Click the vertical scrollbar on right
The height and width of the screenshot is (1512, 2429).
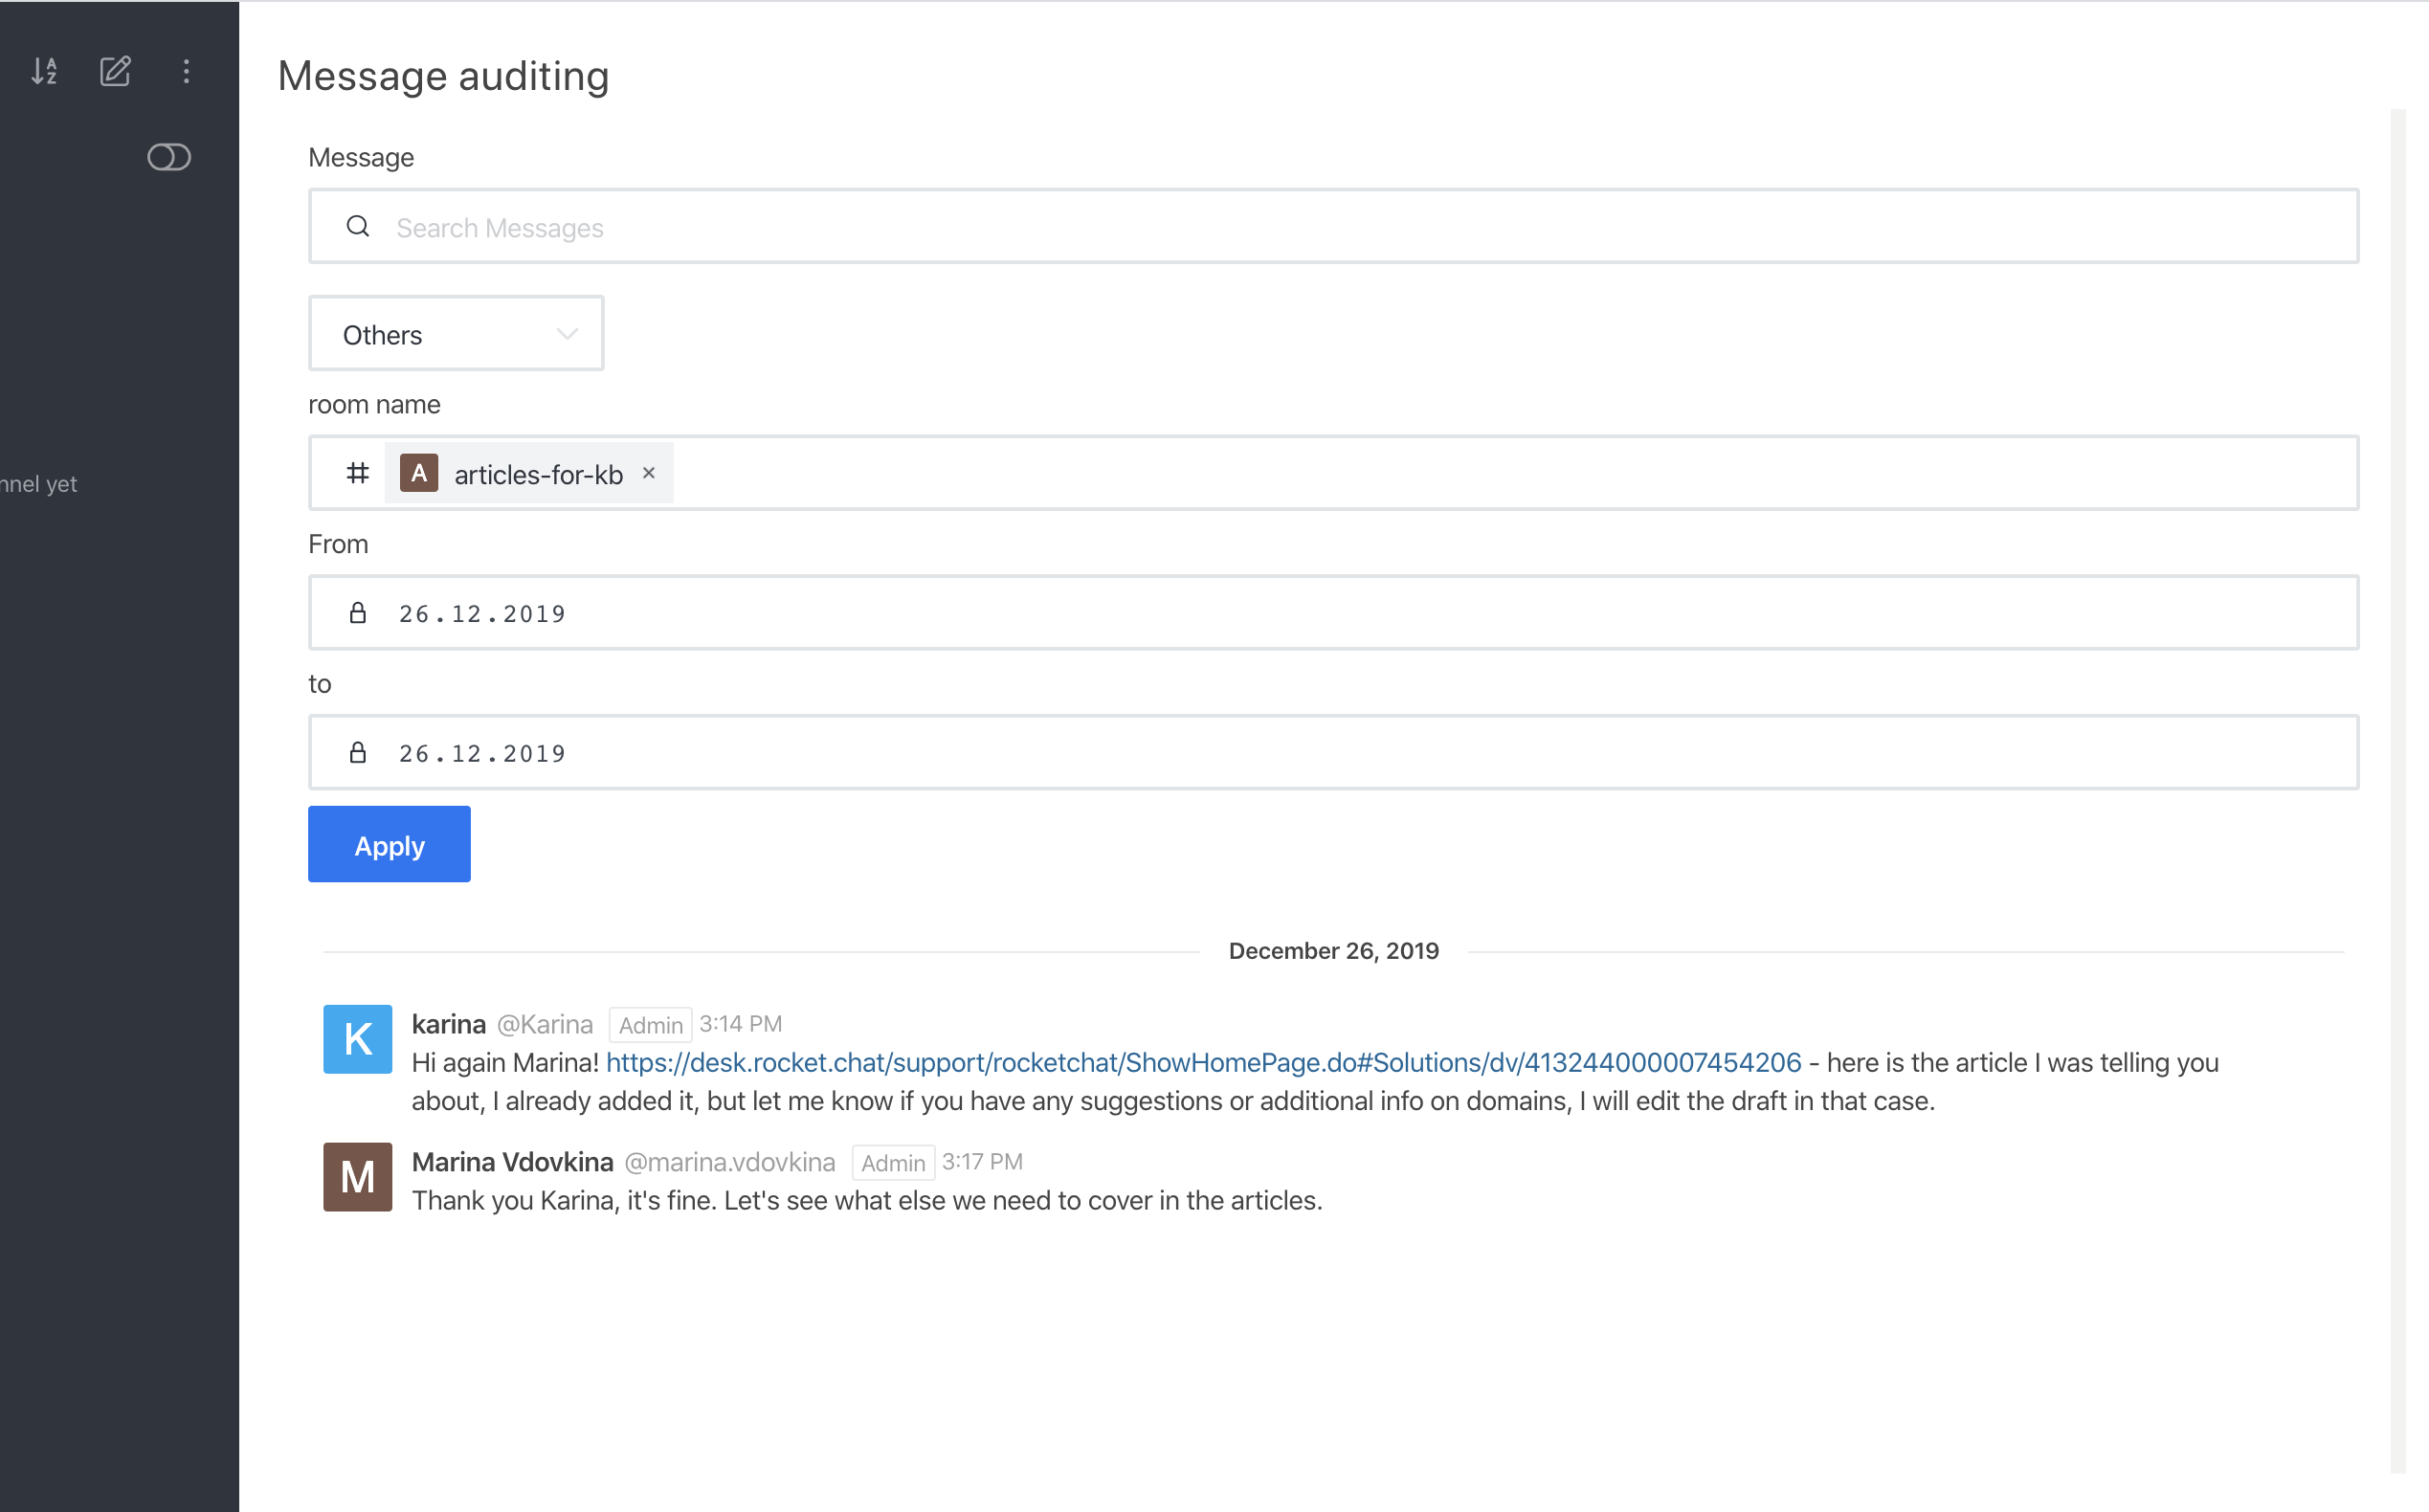(2397, 790)
